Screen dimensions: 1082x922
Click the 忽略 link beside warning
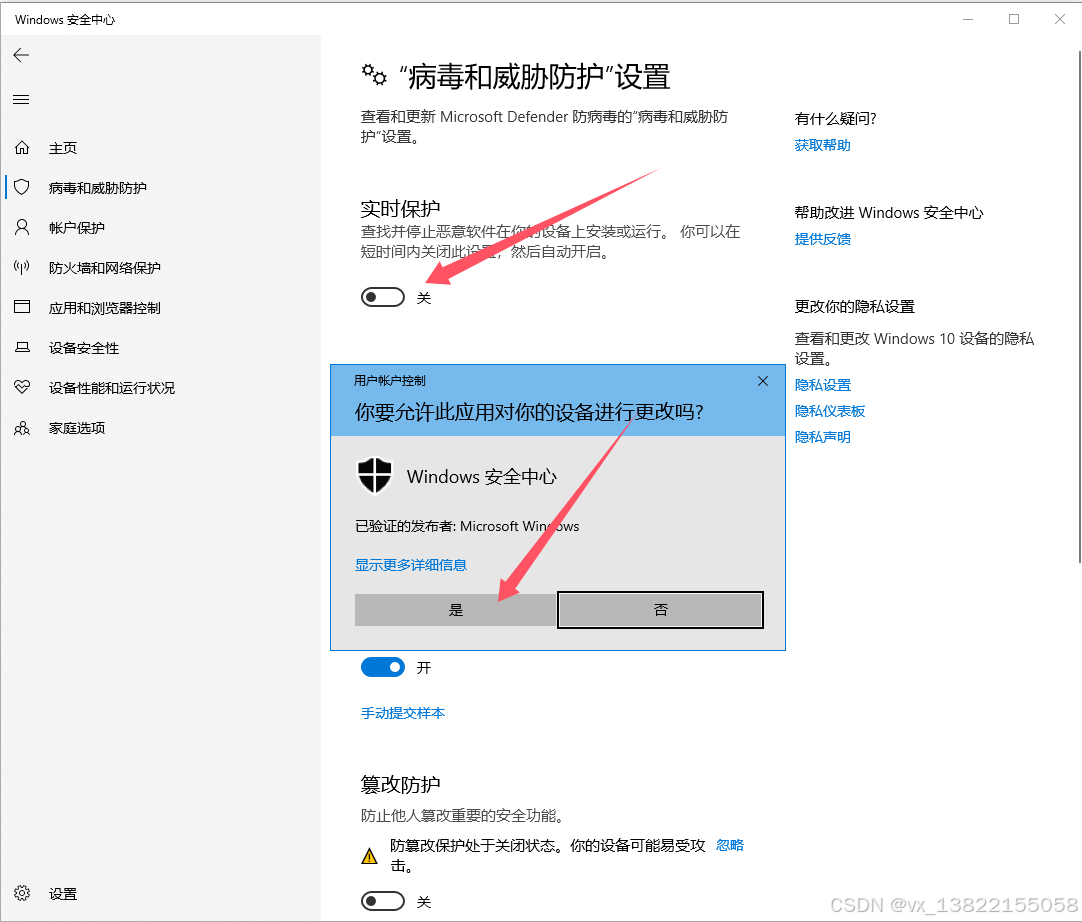[730, 845]
